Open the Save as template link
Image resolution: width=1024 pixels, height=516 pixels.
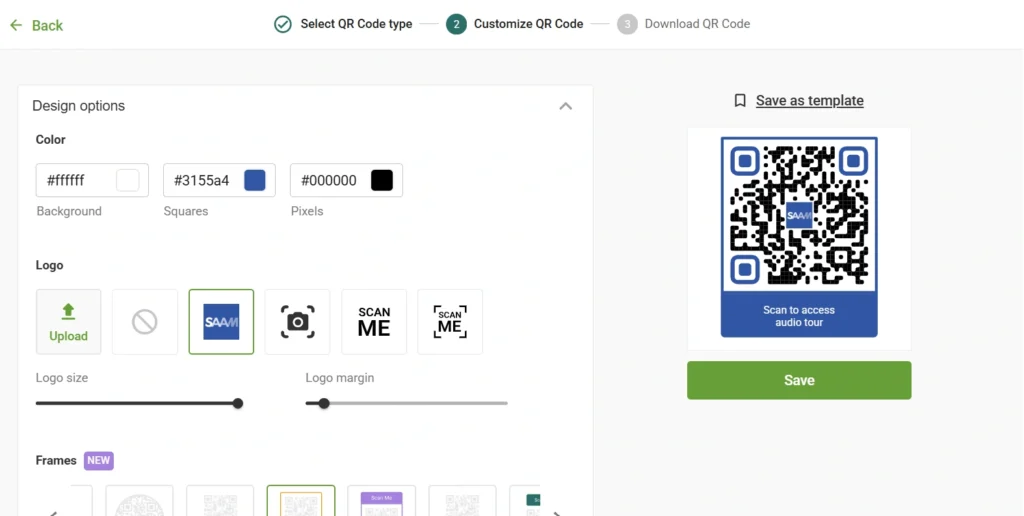[809, 101]
